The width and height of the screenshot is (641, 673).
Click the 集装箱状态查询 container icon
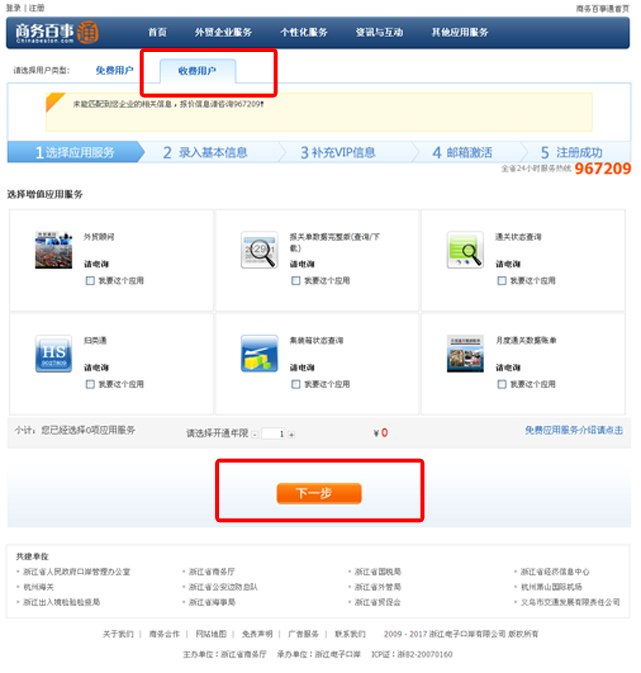(259, 354)
